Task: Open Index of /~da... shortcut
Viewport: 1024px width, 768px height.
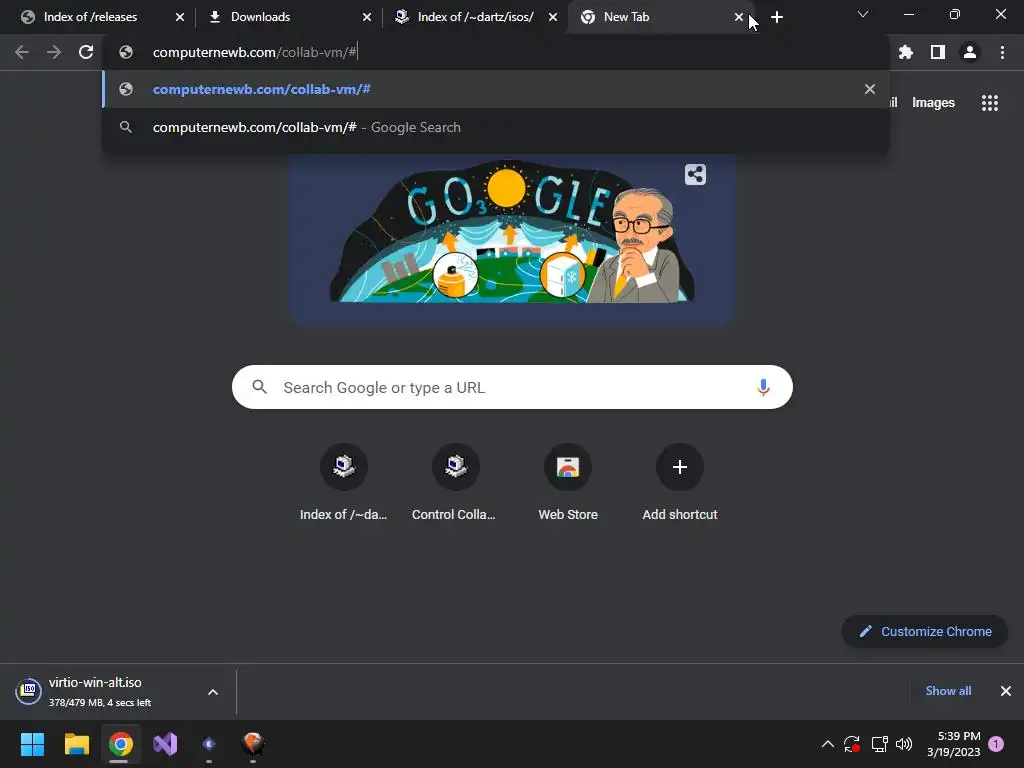Action: coord(344,483)
